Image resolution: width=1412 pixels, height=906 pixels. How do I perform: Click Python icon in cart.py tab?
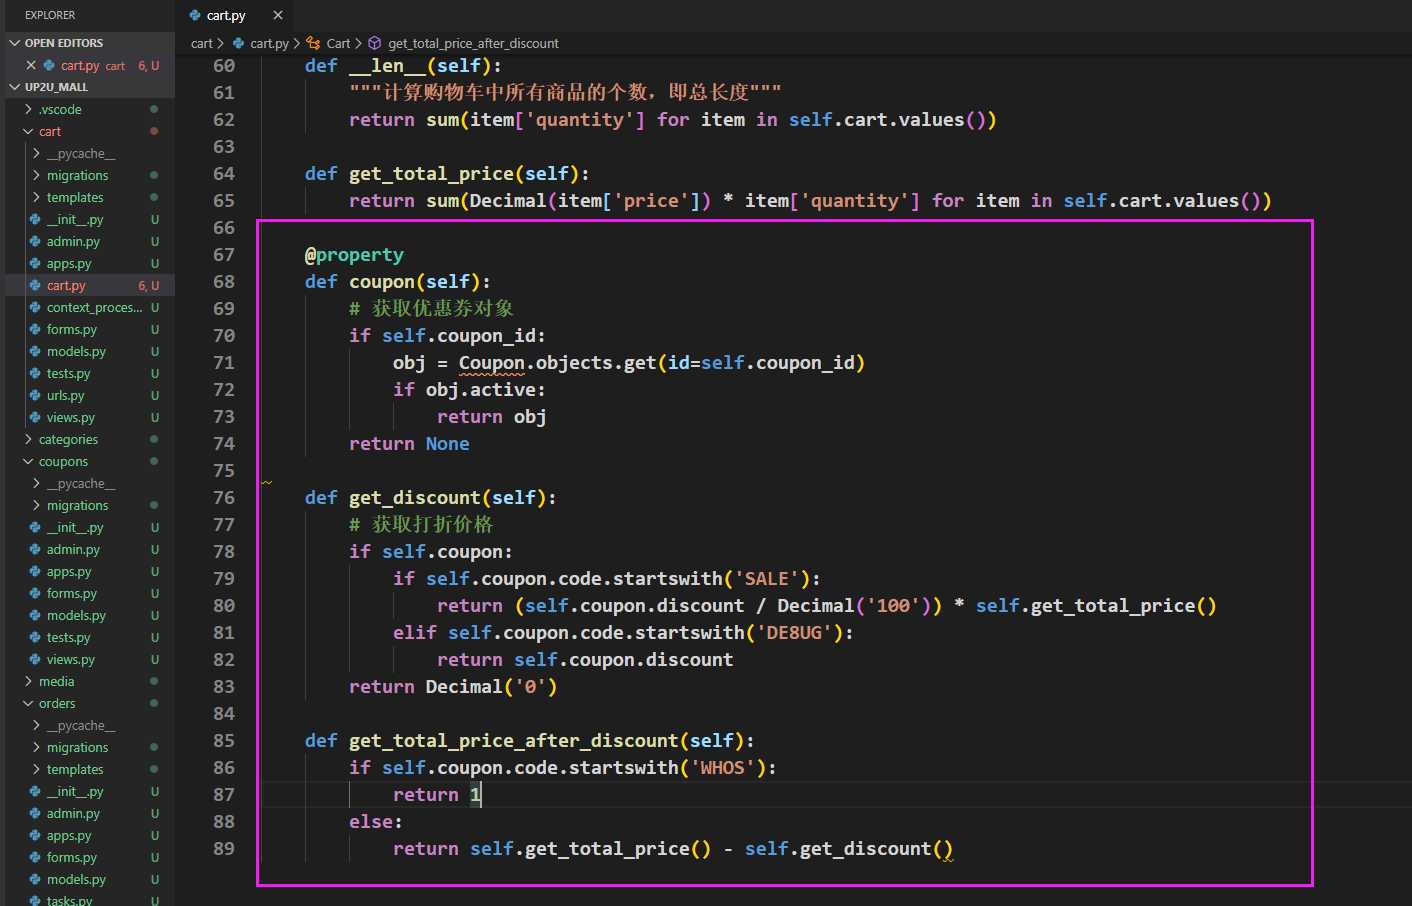tap(195, 15)
